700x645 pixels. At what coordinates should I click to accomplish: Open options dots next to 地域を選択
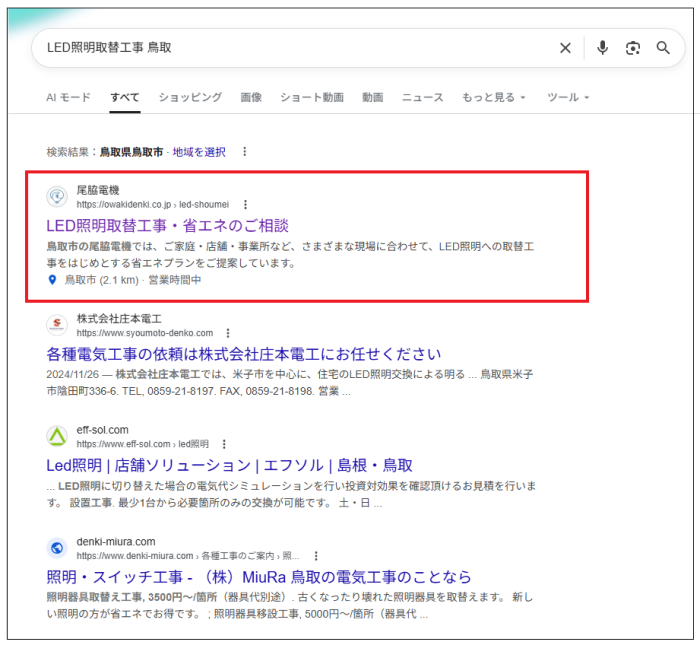[x=244, y=152]
